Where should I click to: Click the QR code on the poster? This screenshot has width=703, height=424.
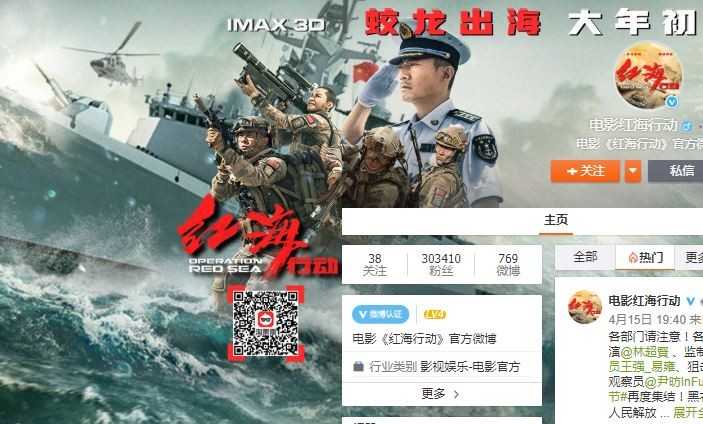tap(266, 323)
